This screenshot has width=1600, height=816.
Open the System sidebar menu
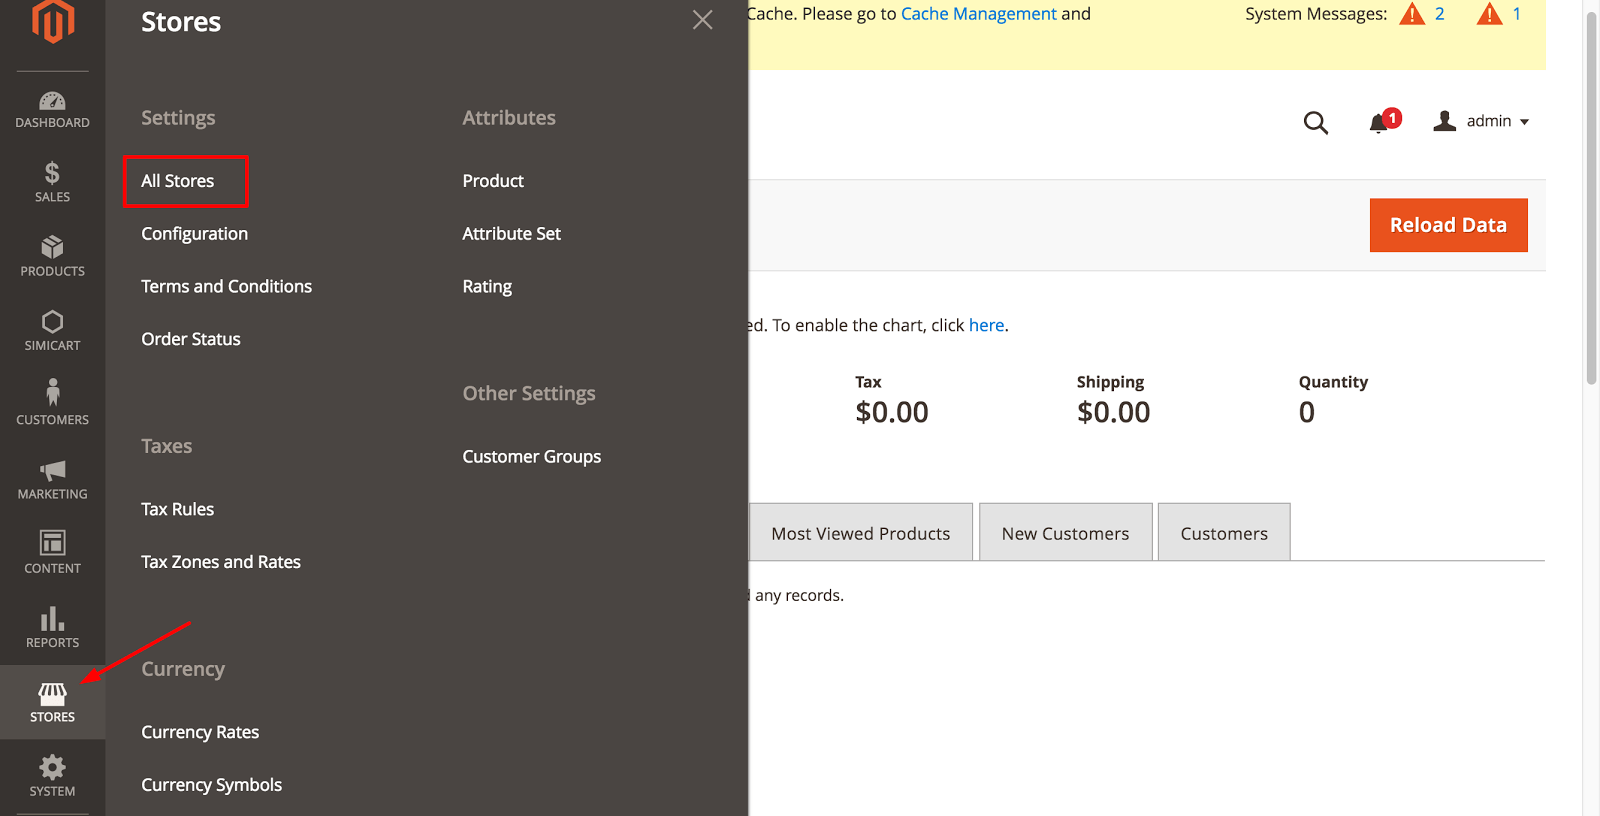pyautogui.click(x=53, y=776)
